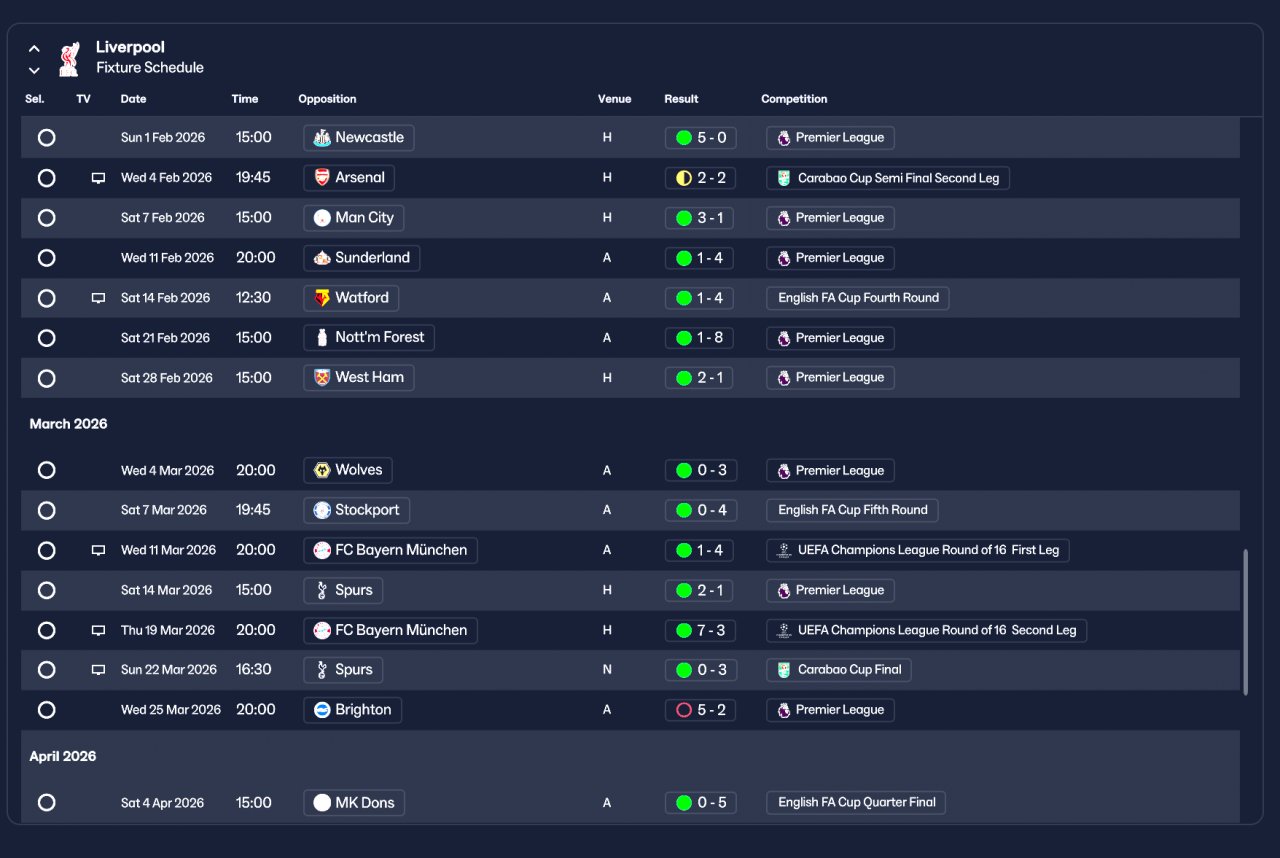Click red loss ring on Brighton 5-2 result
Image resolution: width=1280 pixels, height=858 pixels.
pyautogui.click(x=684, y=710)
